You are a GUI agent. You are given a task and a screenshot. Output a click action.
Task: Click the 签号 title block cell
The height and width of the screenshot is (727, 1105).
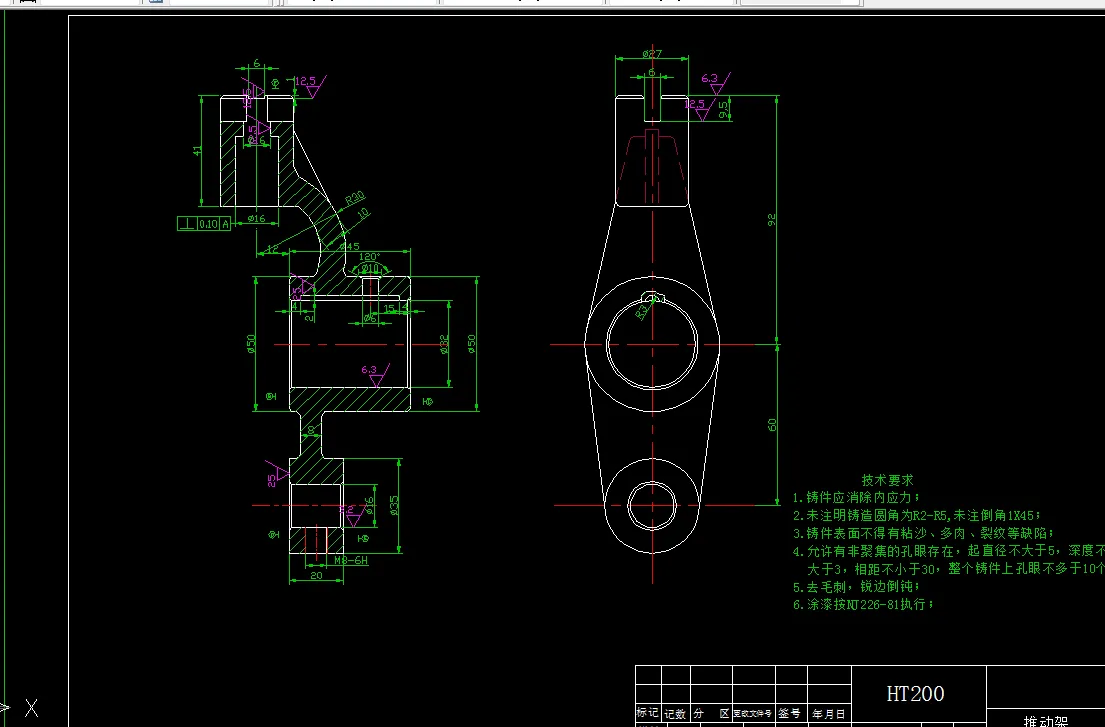pos(789,714)
